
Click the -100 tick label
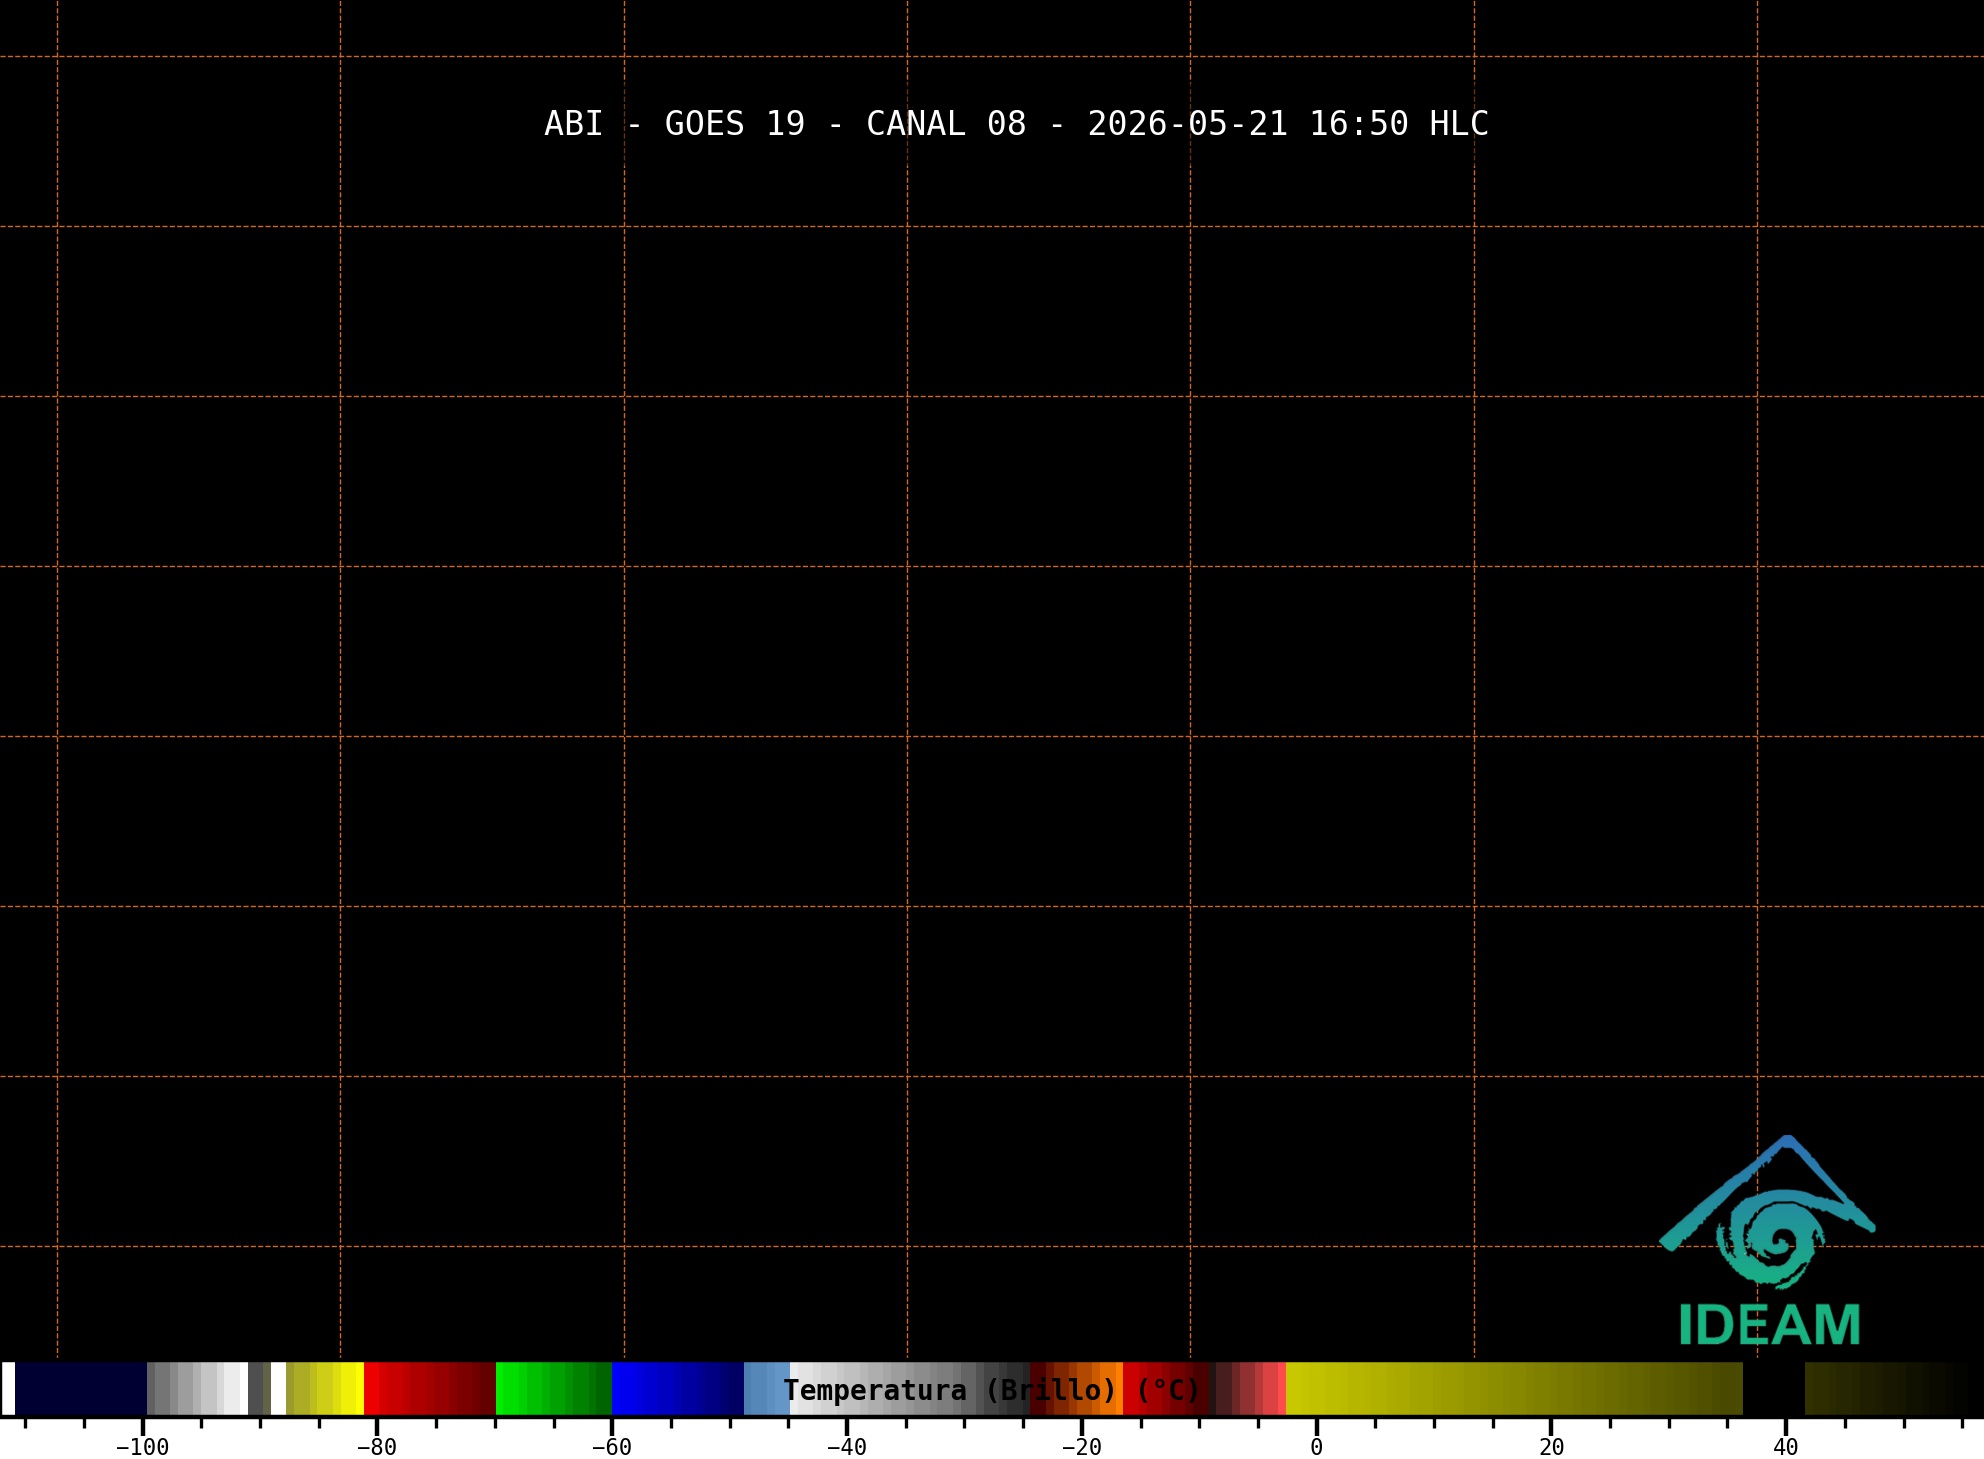tap(143, 1447)
